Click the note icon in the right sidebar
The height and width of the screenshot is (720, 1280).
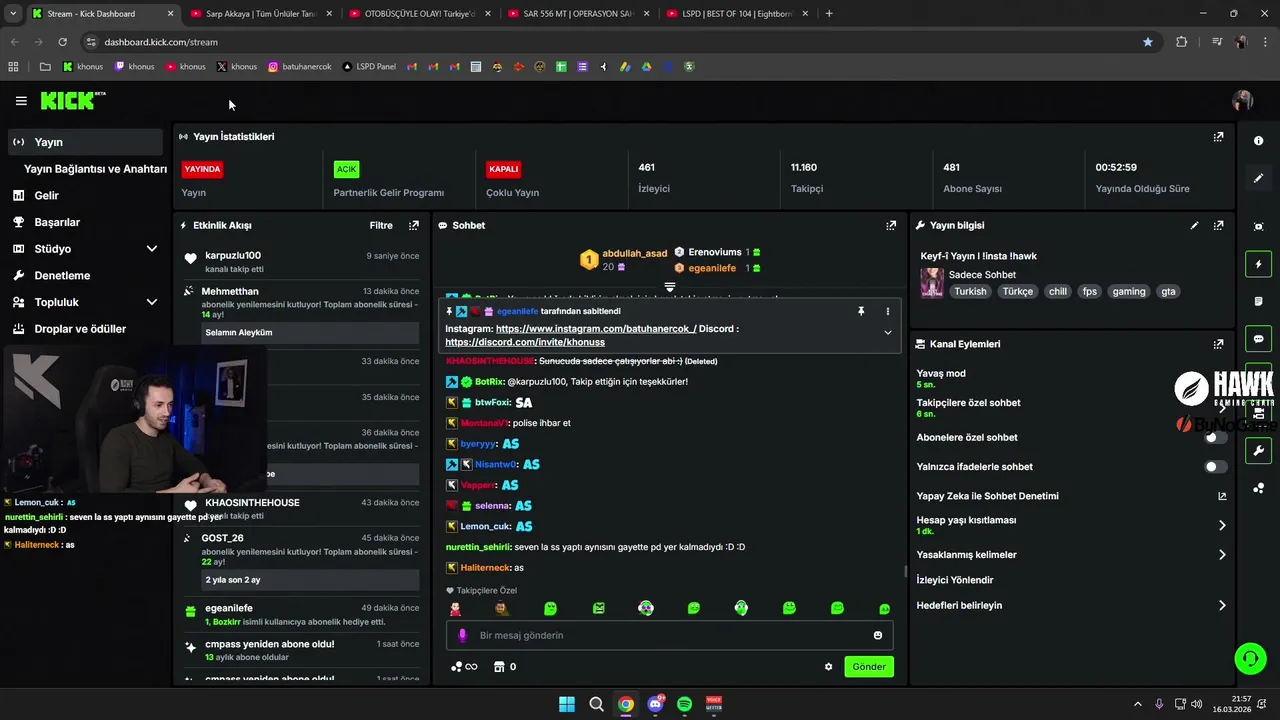1259,301
